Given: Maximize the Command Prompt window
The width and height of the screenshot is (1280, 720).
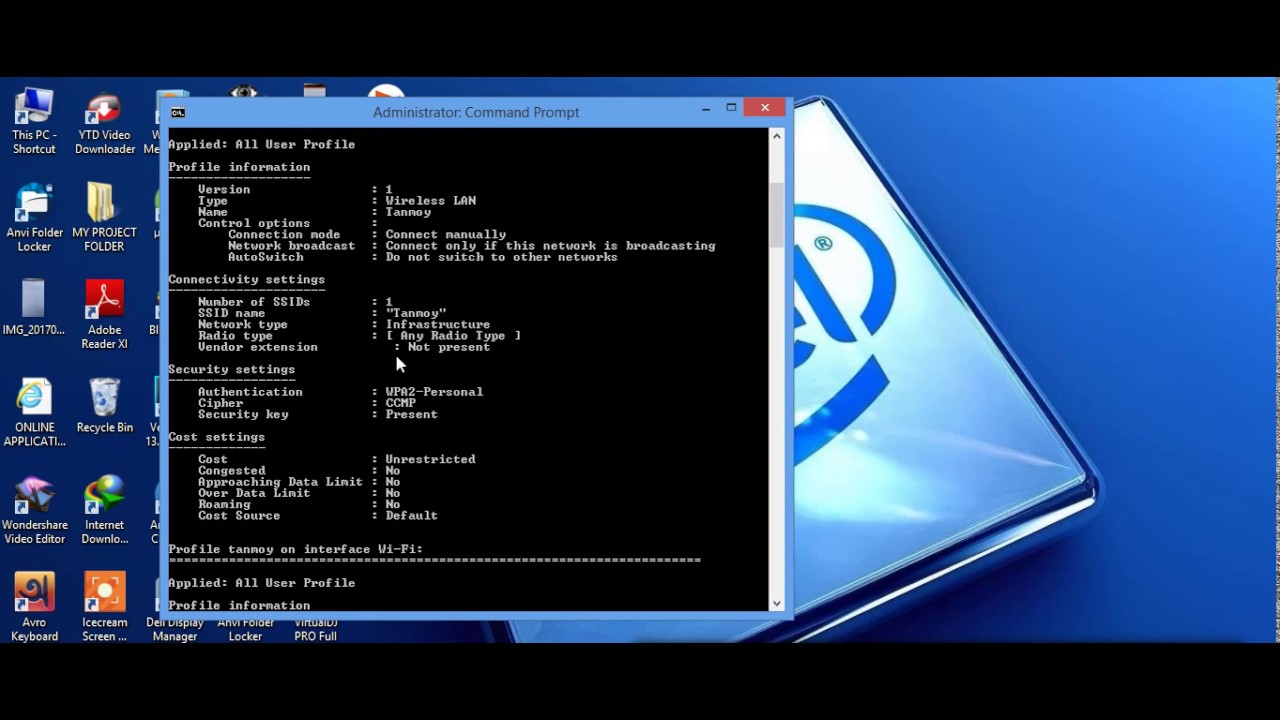Looking at the screenshot, I should tap(731, 108).
